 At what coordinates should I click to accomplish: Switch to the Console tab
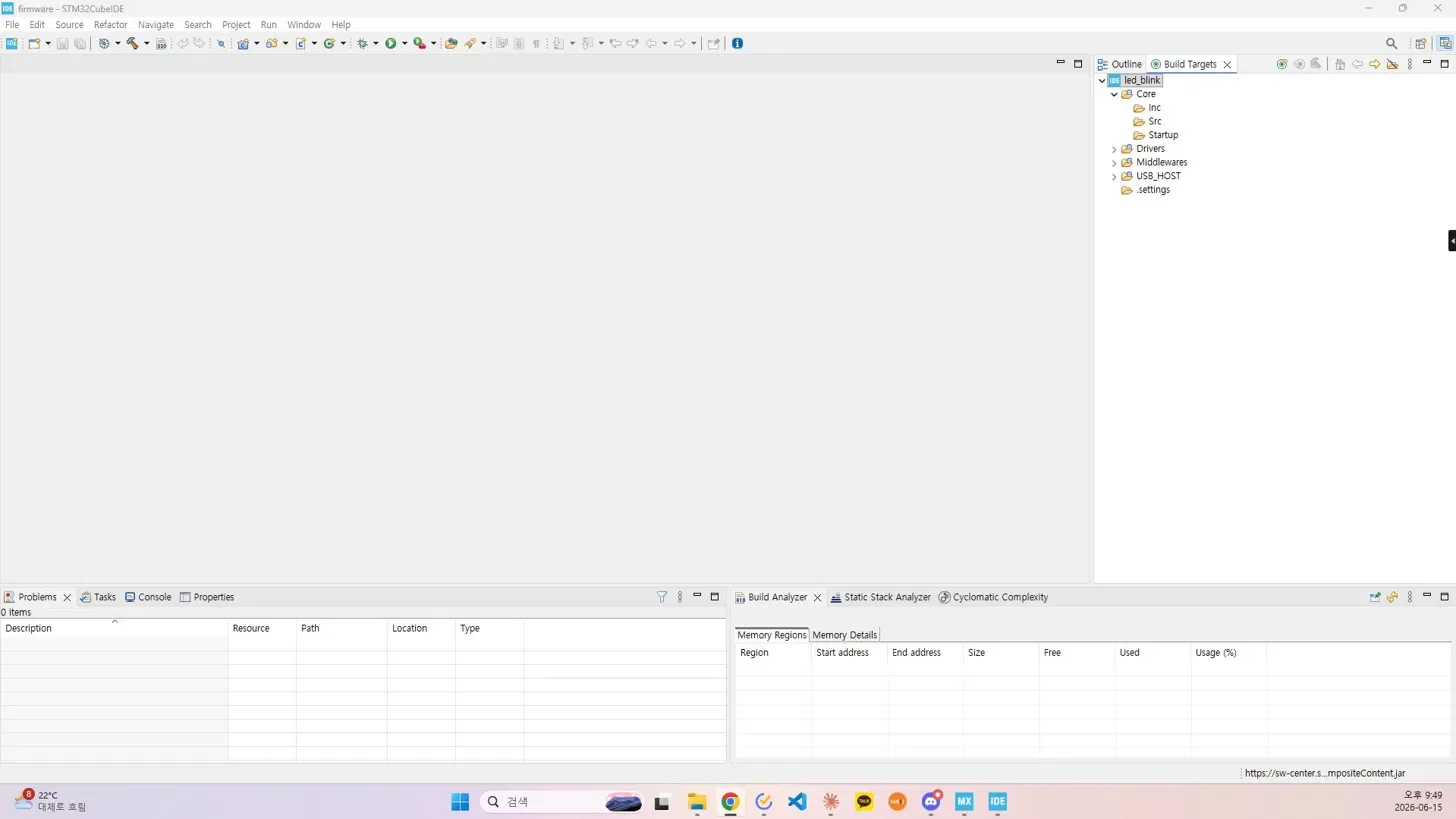coord(148,597)
